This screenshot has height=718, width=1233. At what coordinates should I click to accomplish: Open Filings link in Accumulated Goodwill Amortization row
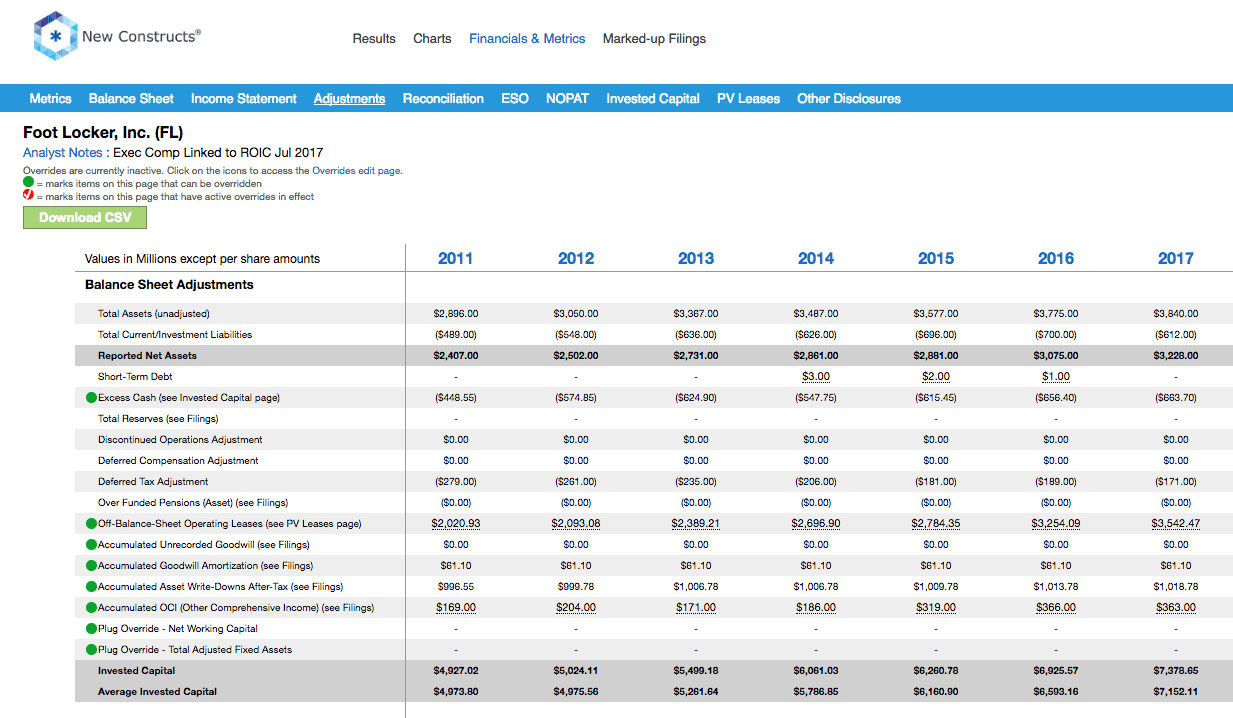coord(296,566)
